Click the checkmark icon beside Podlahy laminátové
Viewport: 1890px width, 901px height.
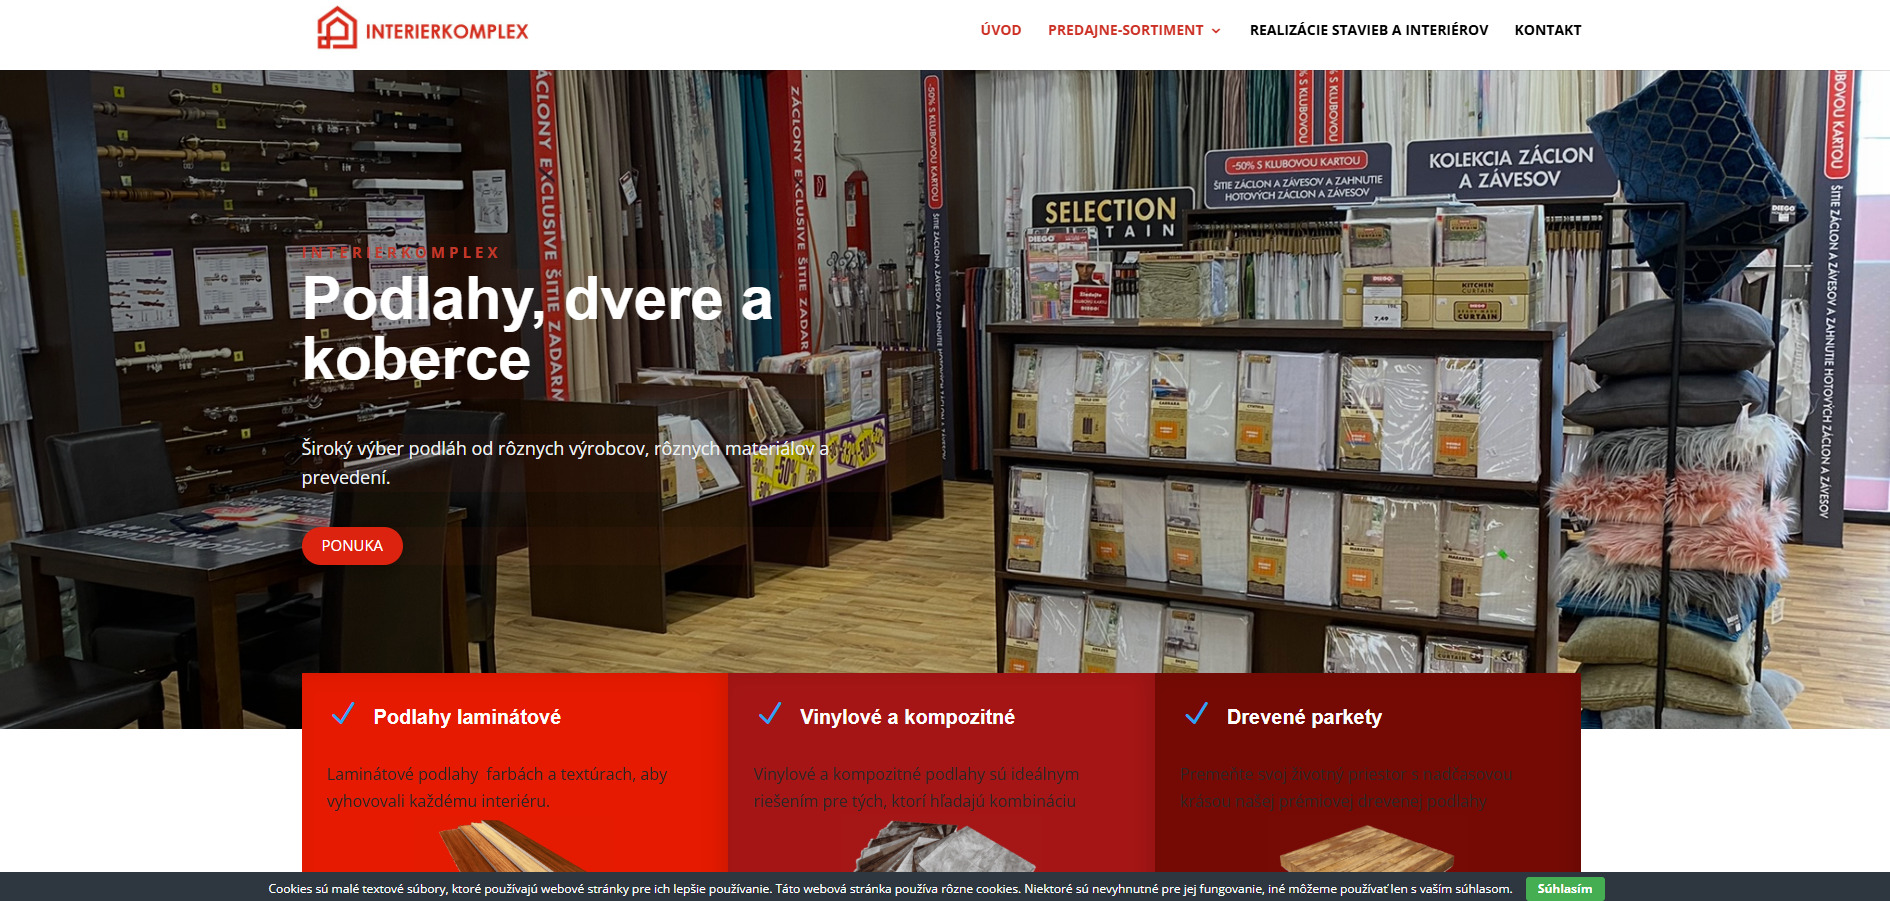tap(343, 714)
